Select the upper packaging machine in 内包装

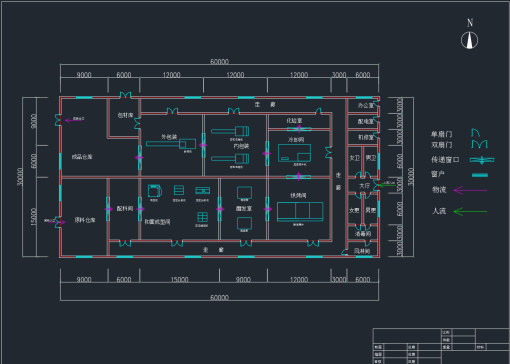click(230, 131)
